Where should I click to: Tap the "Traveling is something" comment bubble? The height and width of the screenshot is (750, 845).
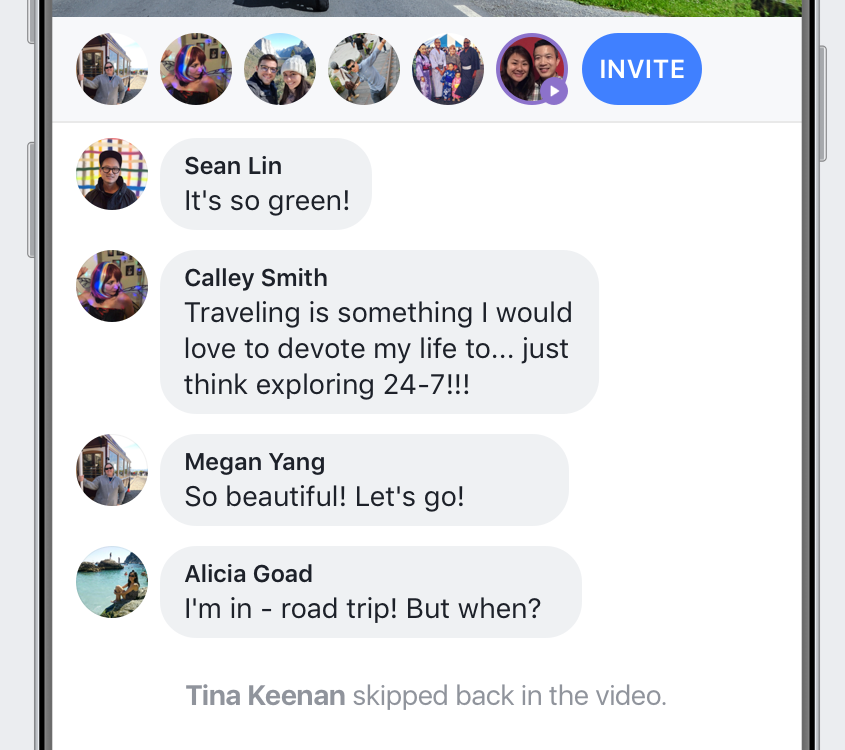(x=379, y=332)
